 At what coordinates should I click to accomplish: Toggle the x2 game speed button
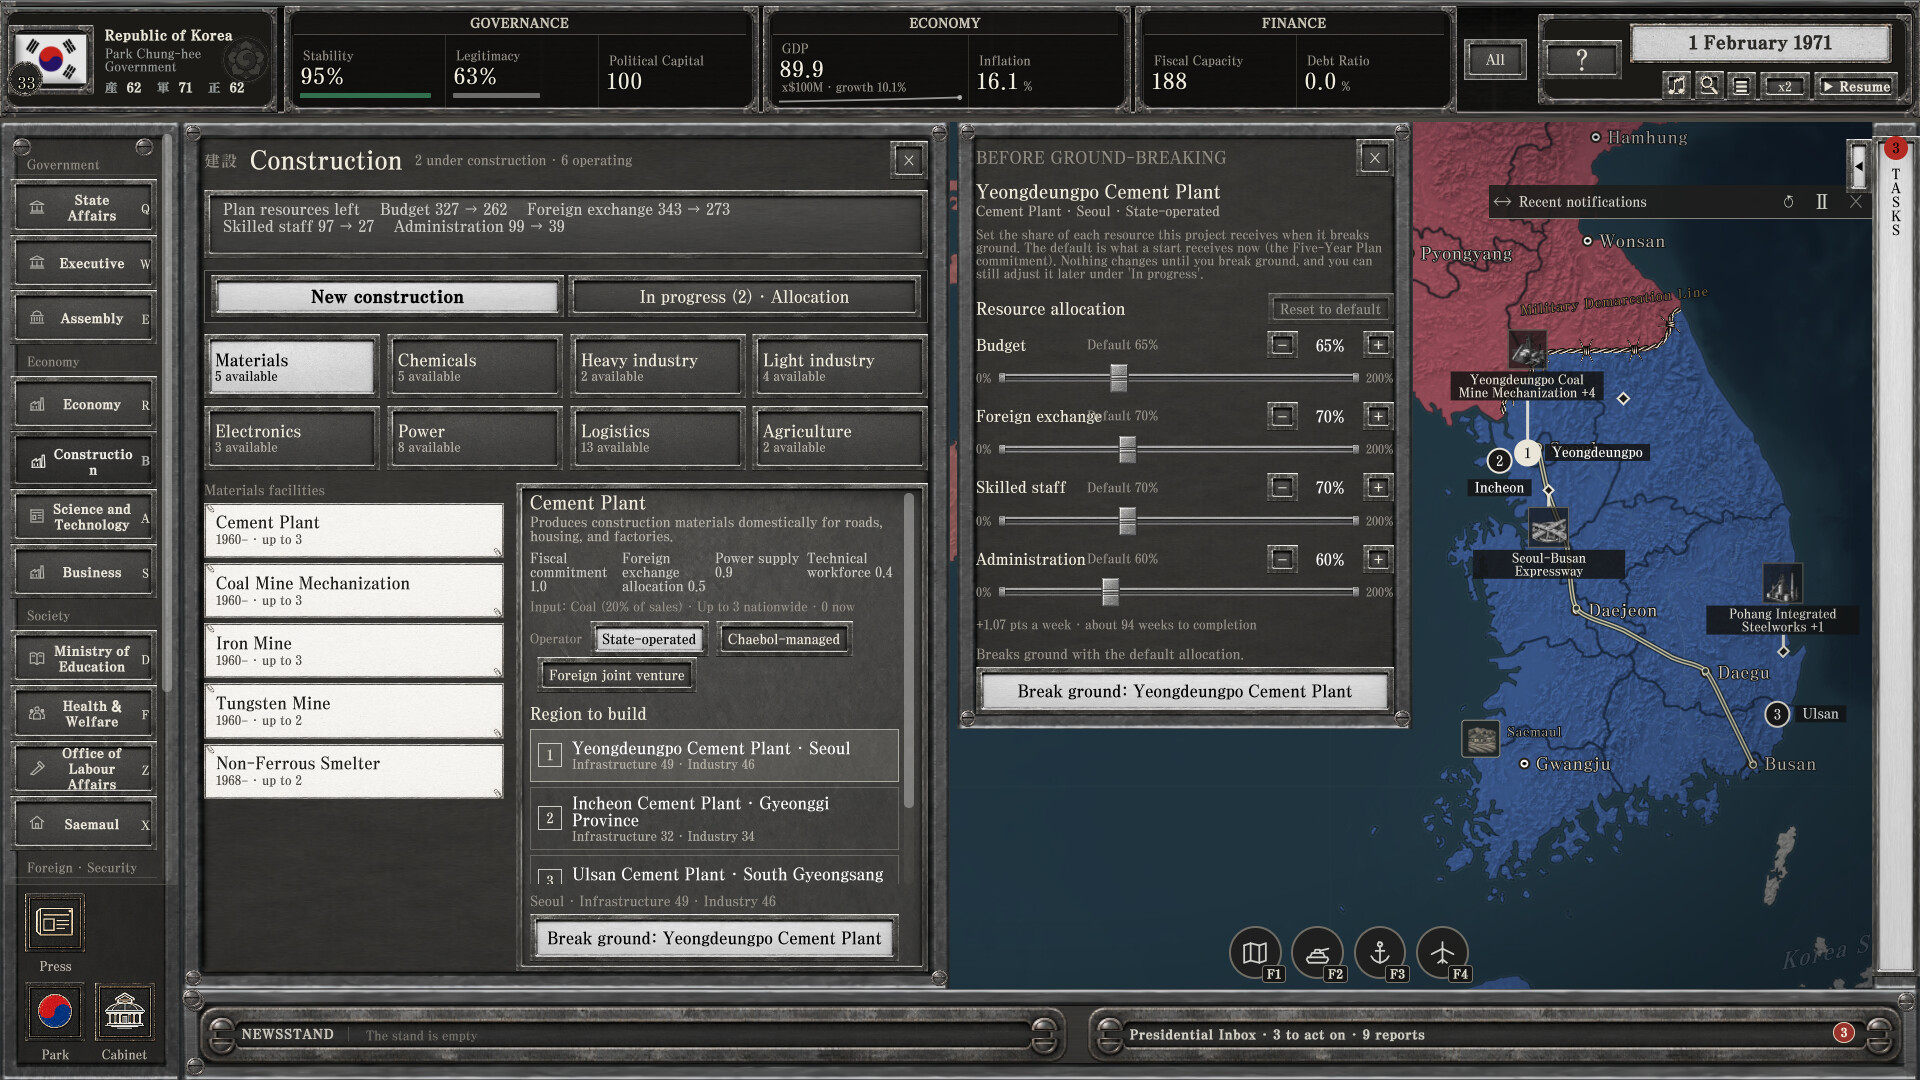[x=1784, y=86]
